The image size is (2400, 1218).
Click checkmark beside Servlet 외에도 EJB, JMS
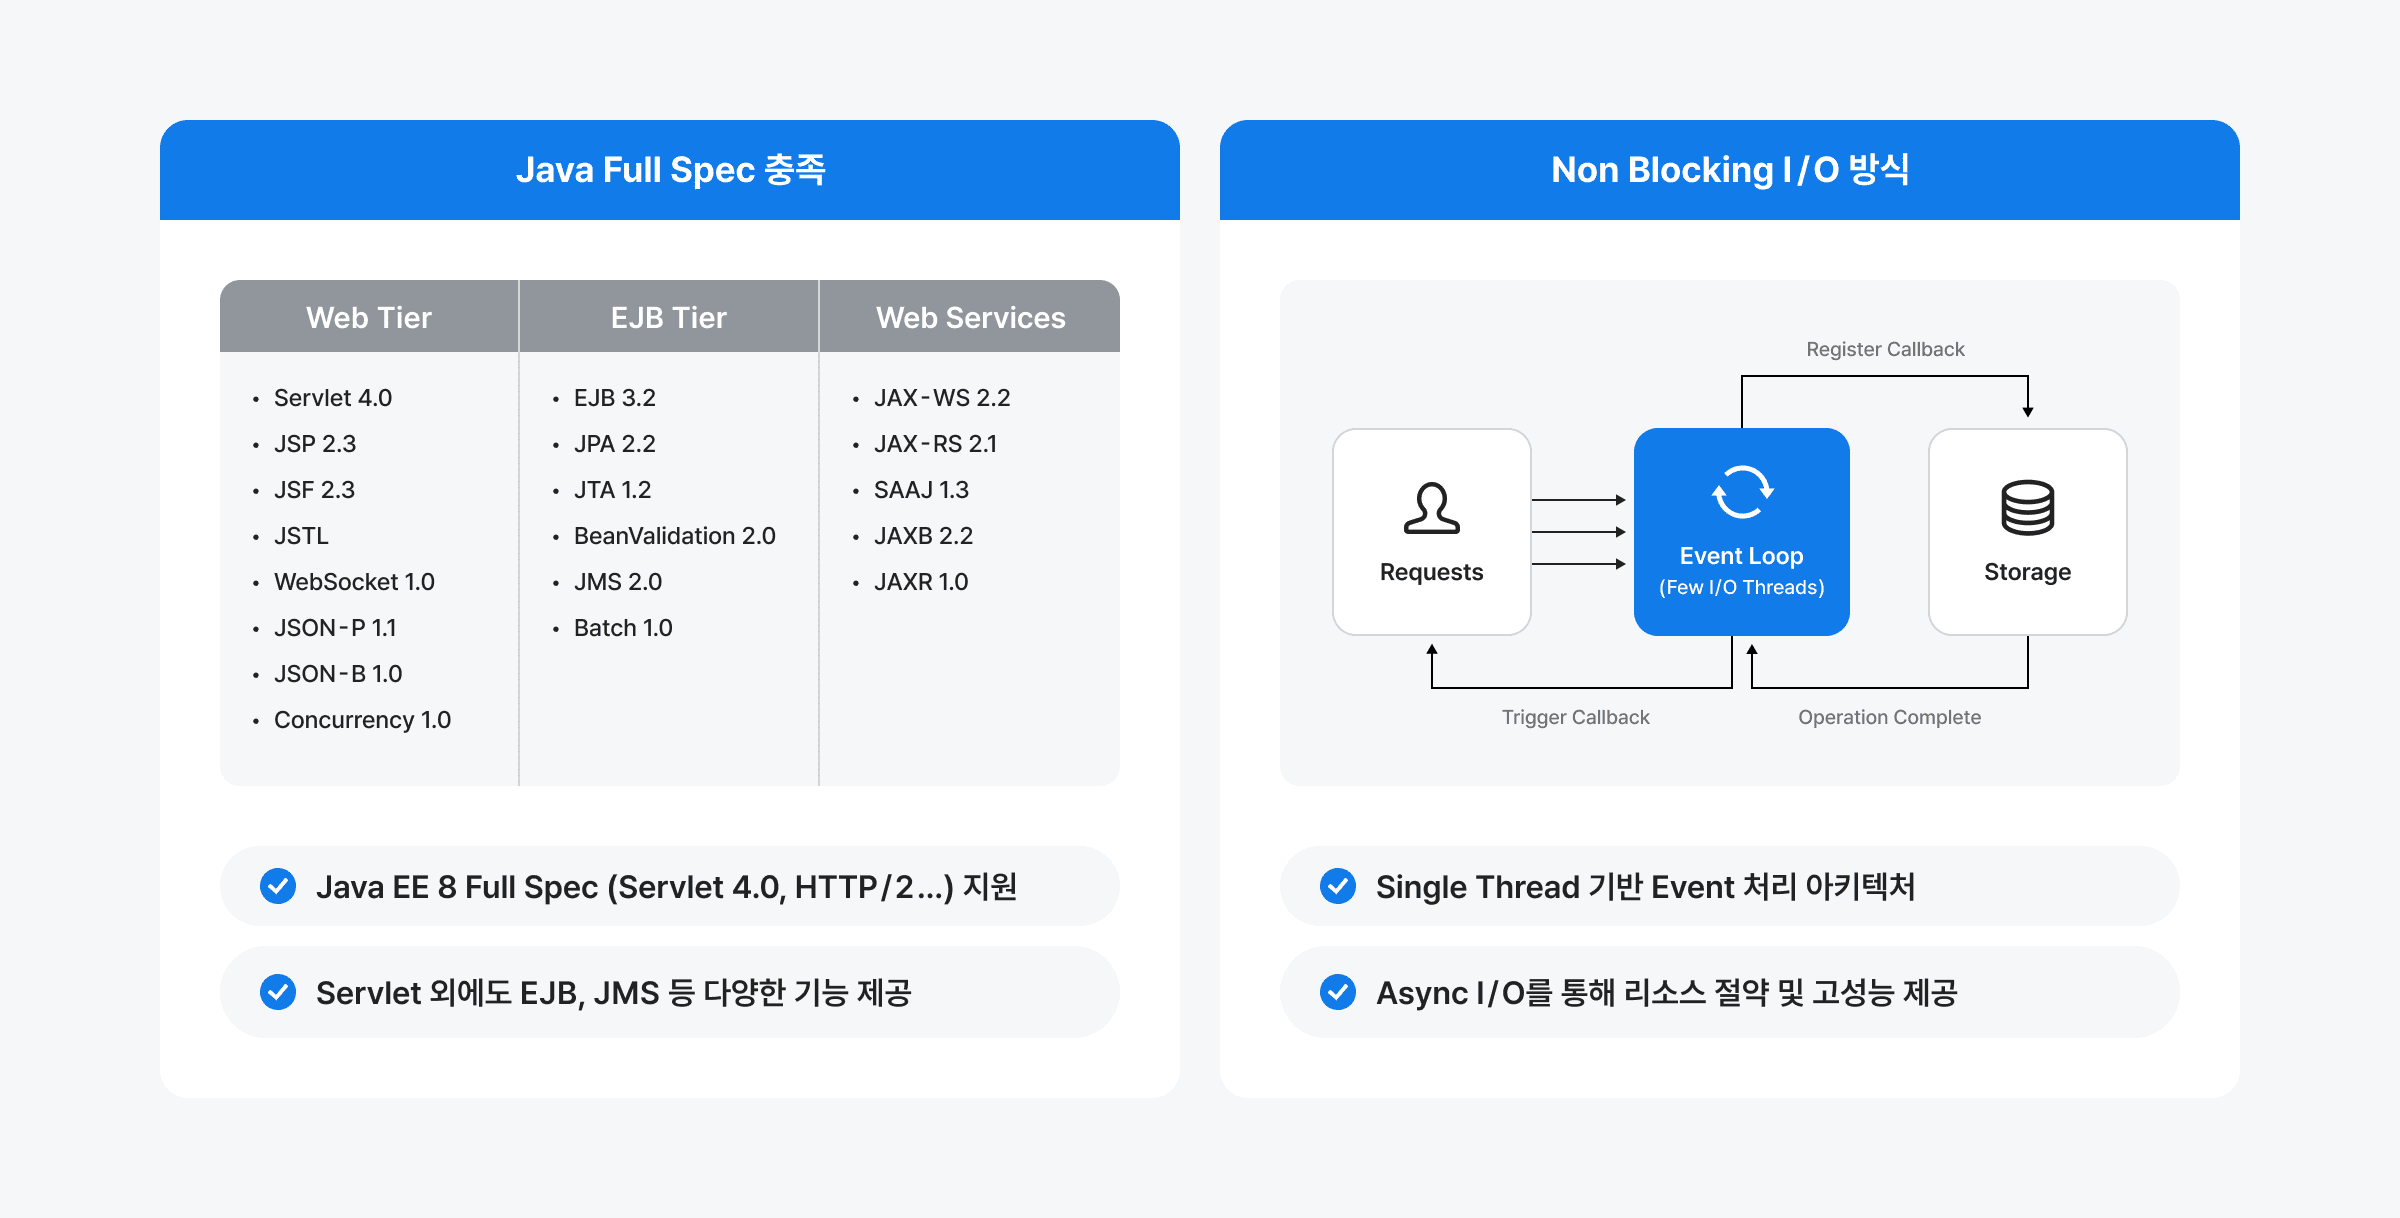click(x=278, y=992)
